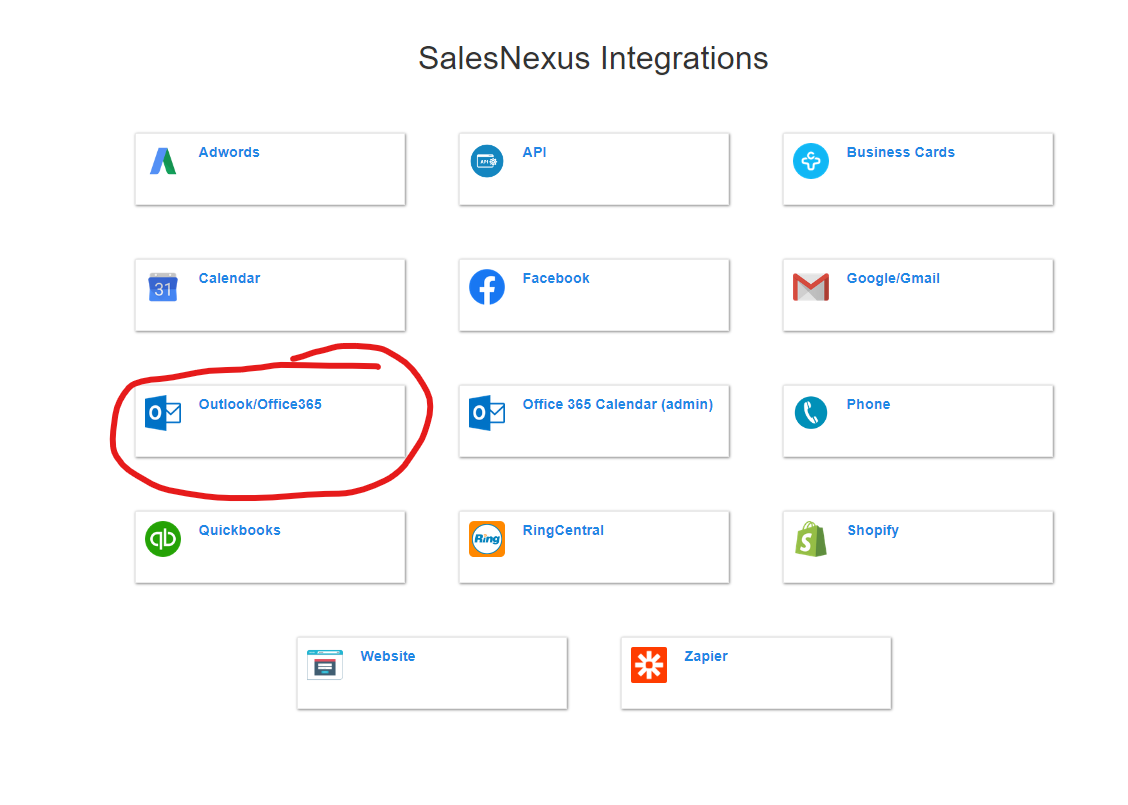Click the Zapier asterisk icon
1128x805 pixels.
coord(649,665)
